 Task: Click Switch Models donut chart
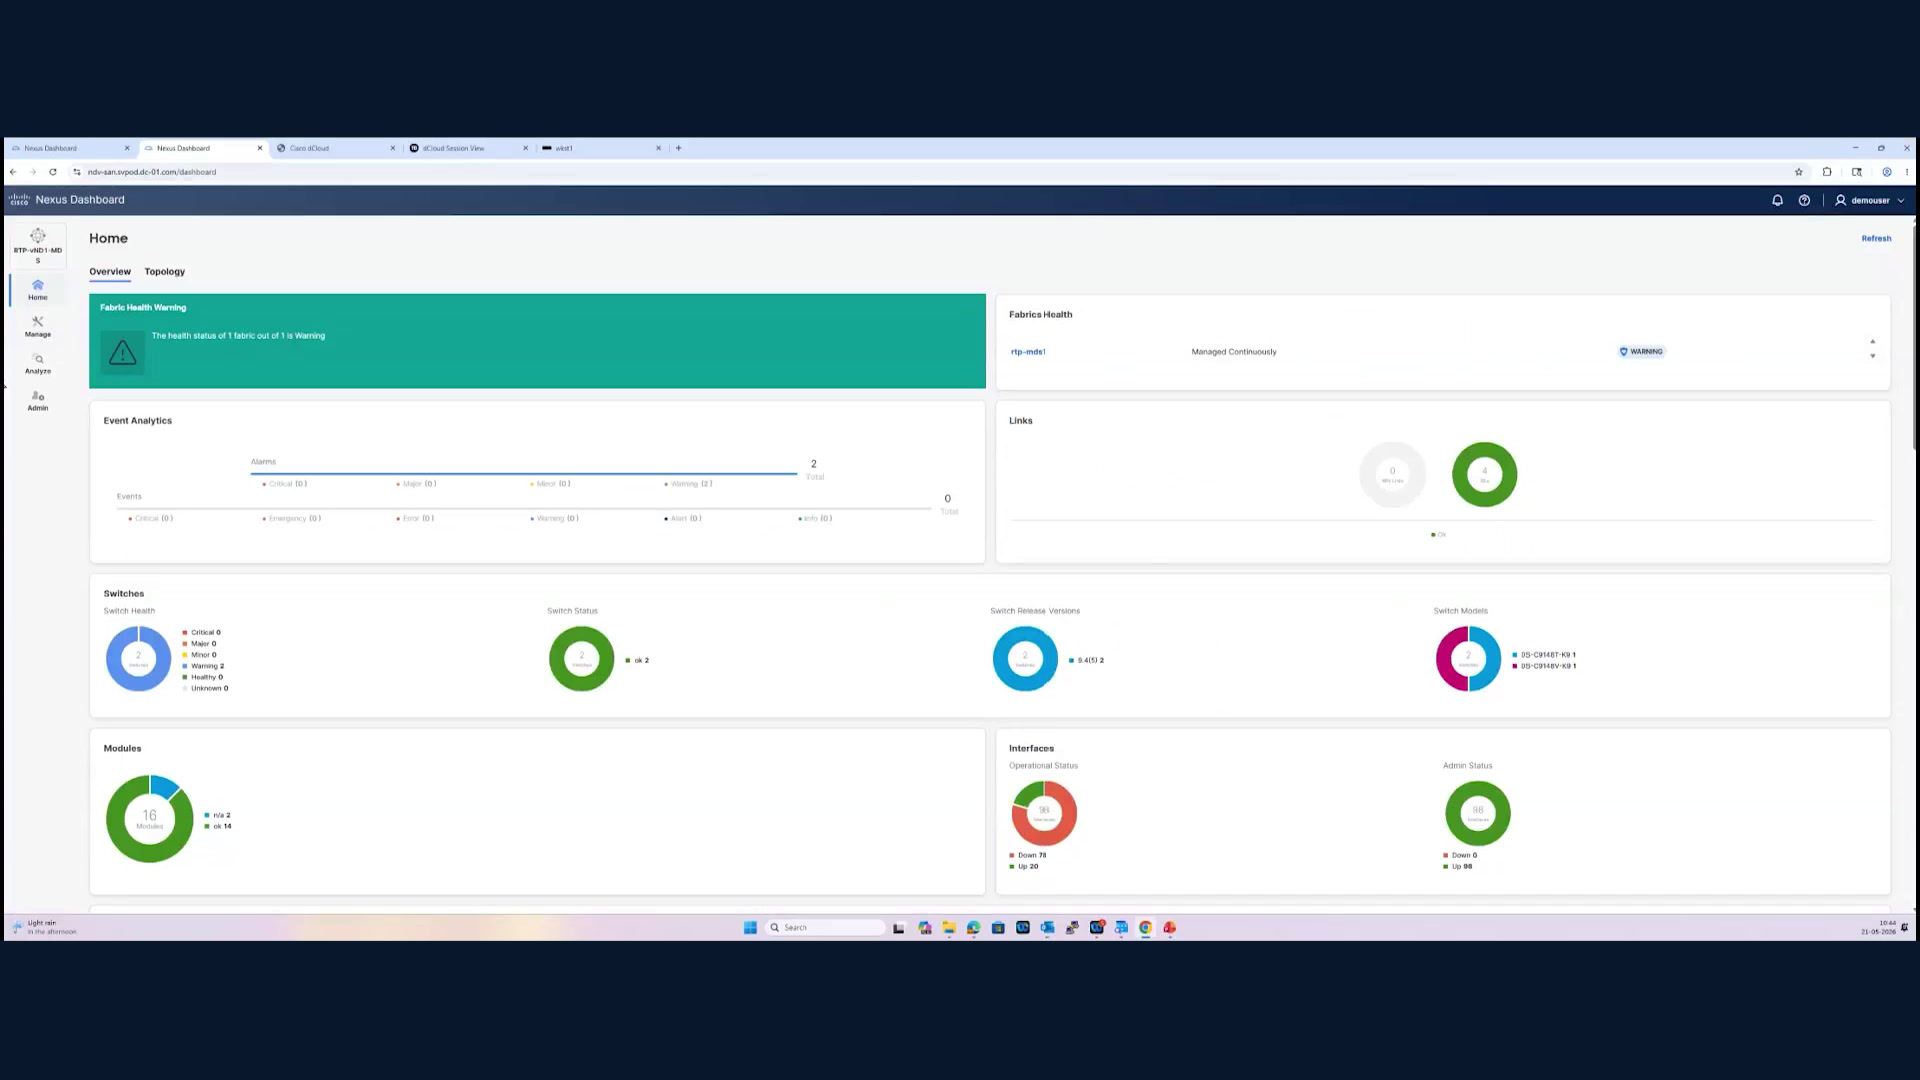[x=1468, y=659]
